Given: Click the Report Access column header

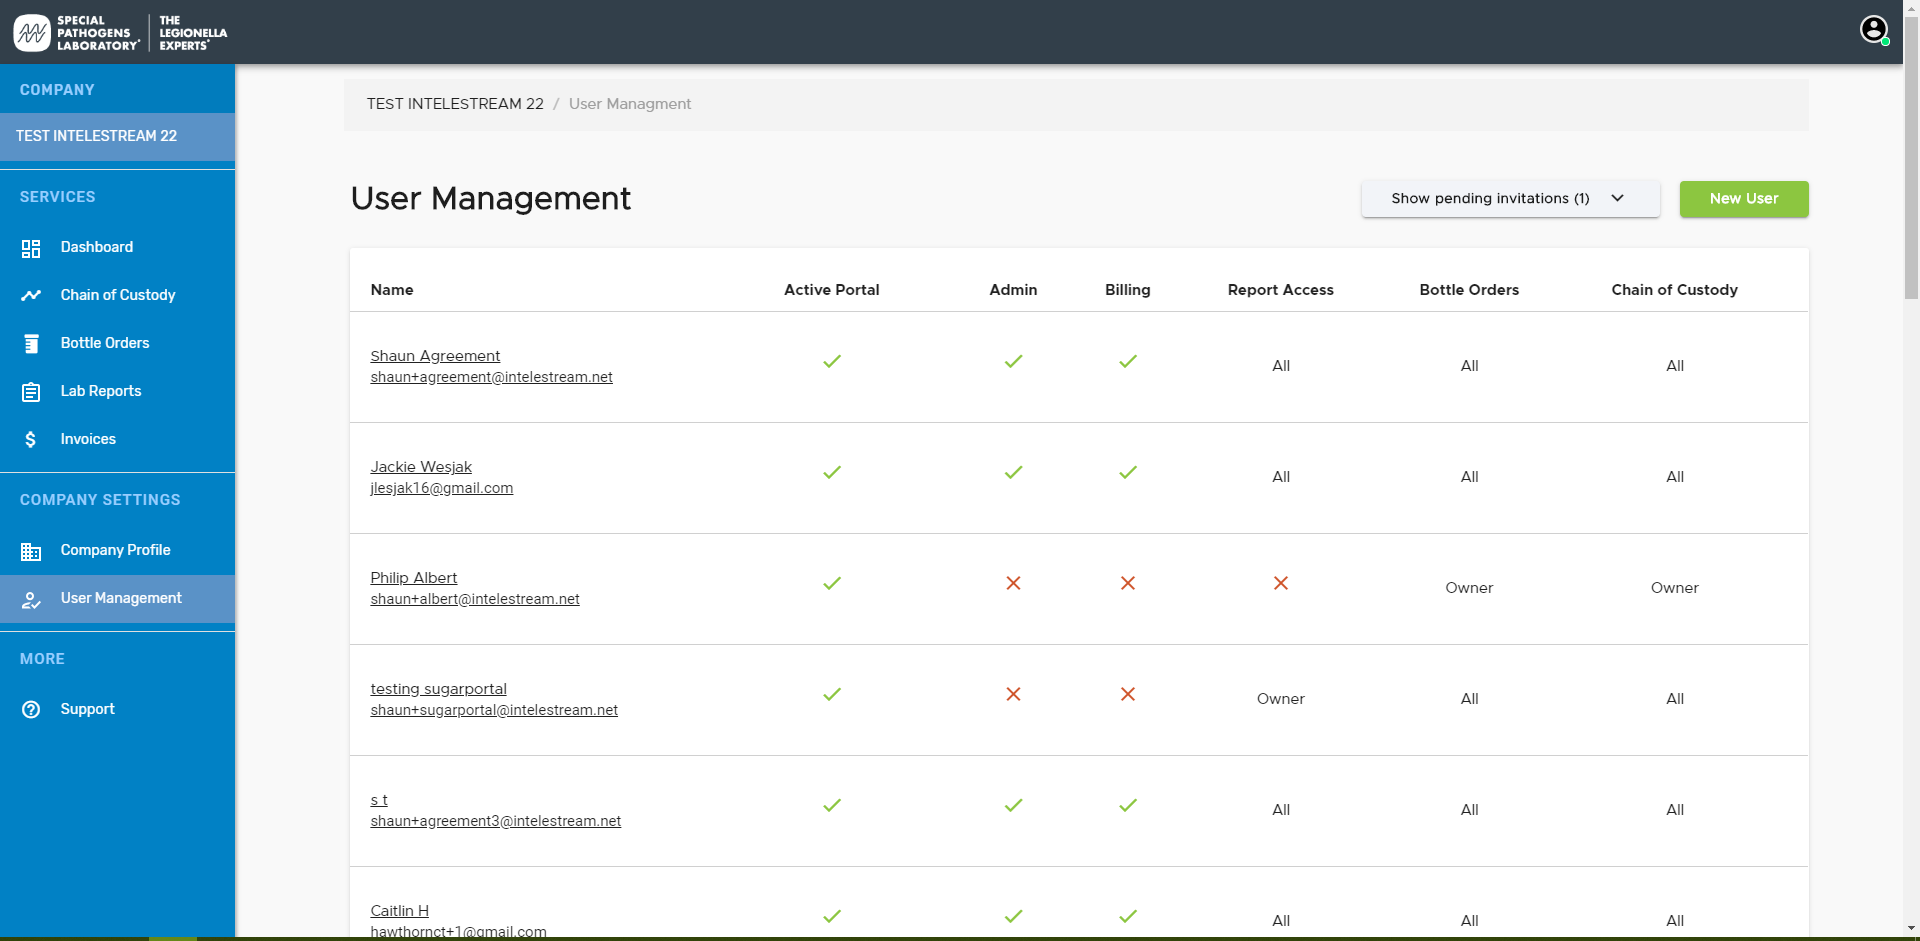Looking at the screenshot, I should click(x=1281, y=290).
